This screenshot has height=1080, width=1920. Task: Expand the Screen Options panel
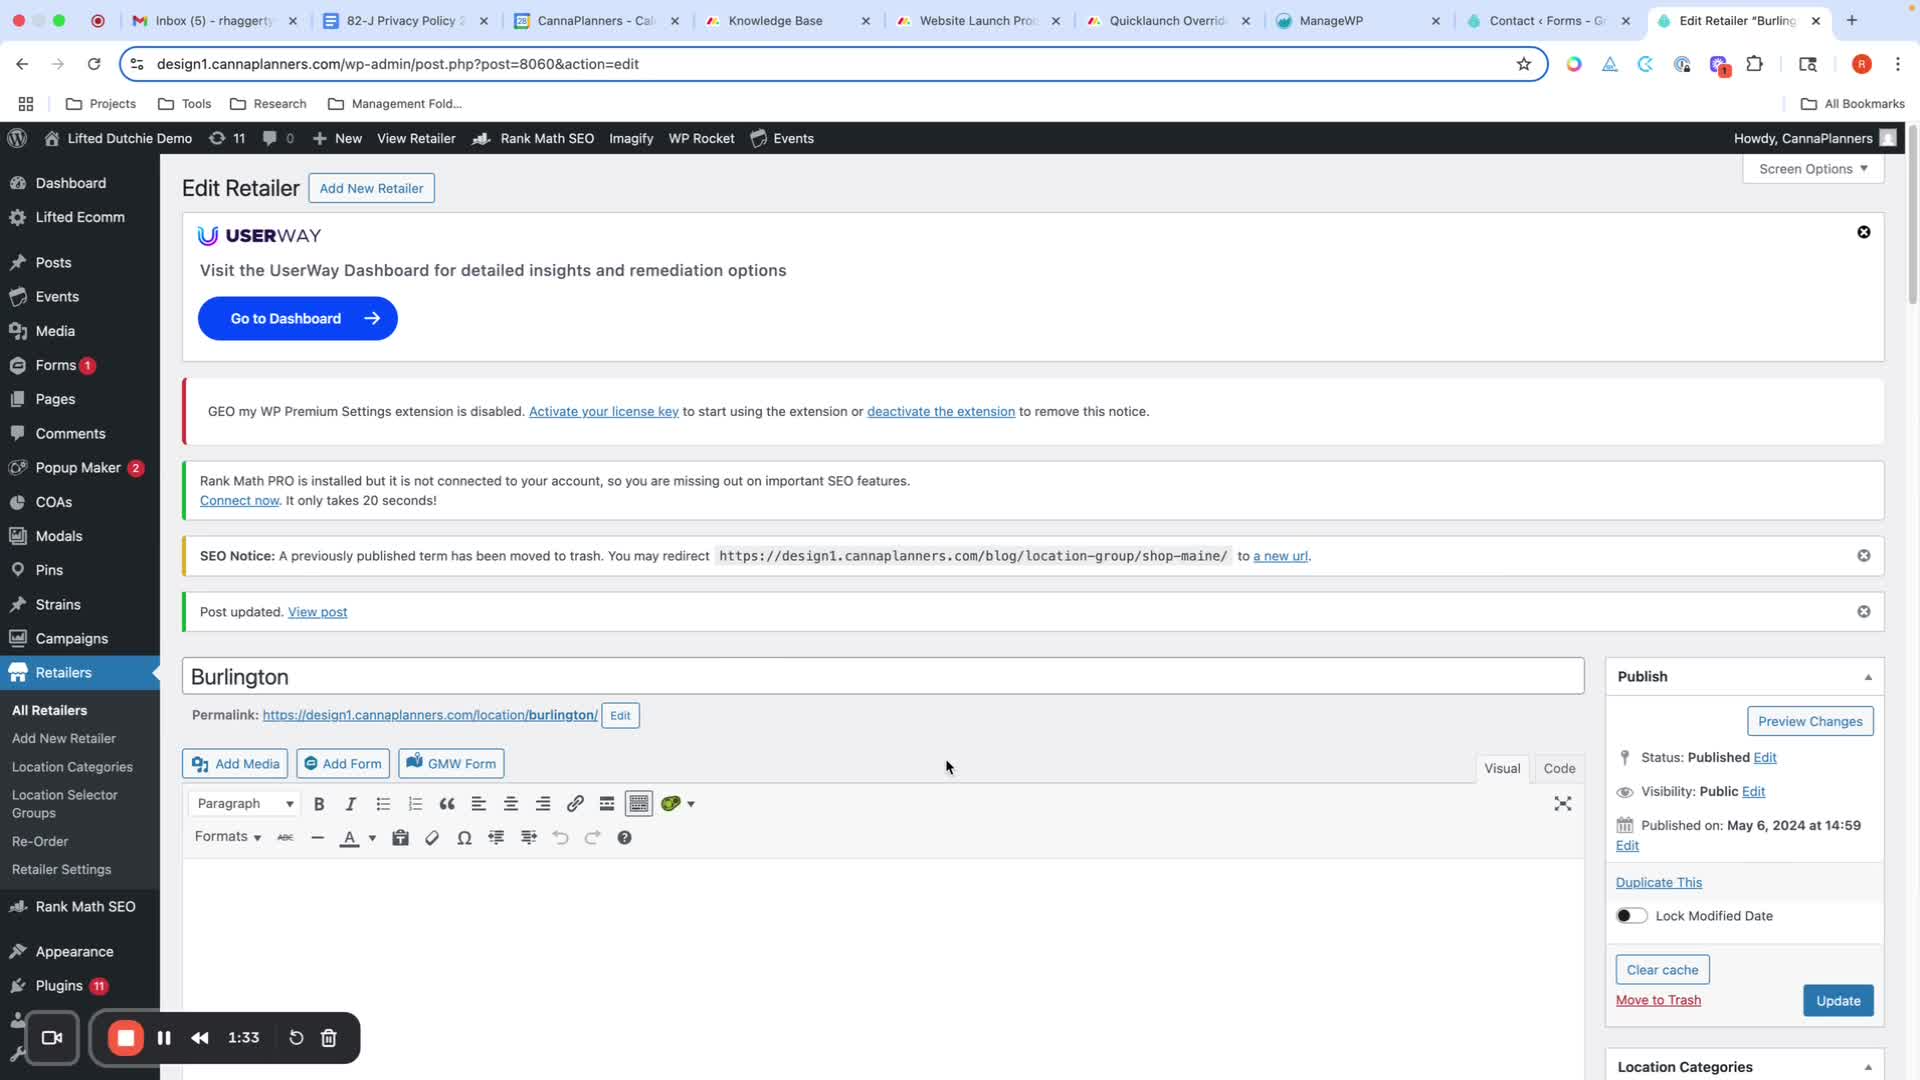[1813, 169]
